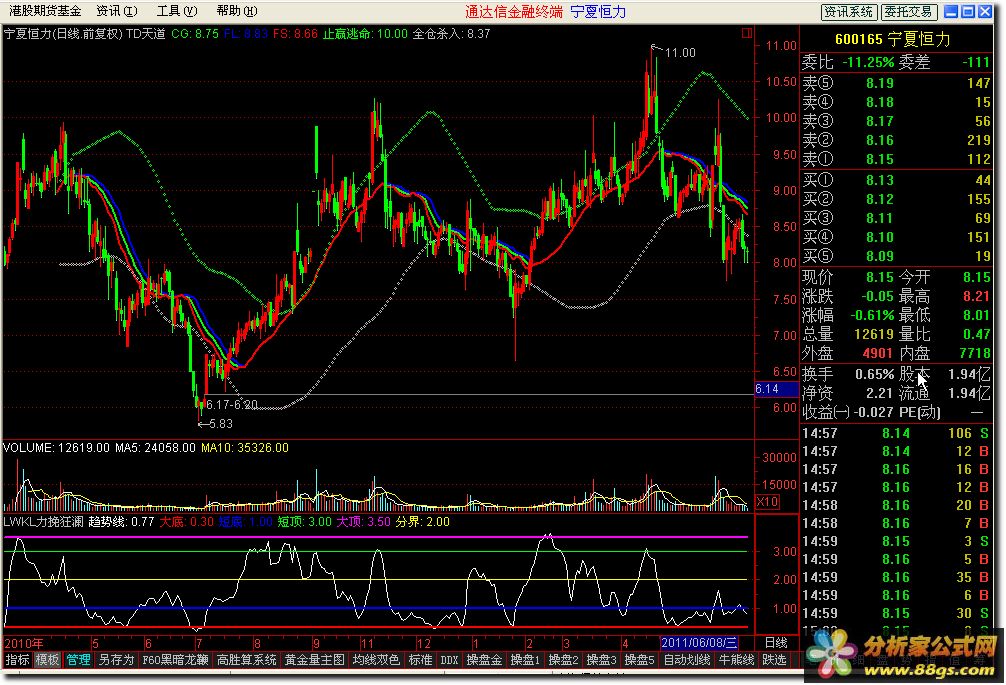The height and width of the screenshot is (685, 1006).
Task: Click the 止赢逃命: 10.00 label
Action: click(364, 33)
